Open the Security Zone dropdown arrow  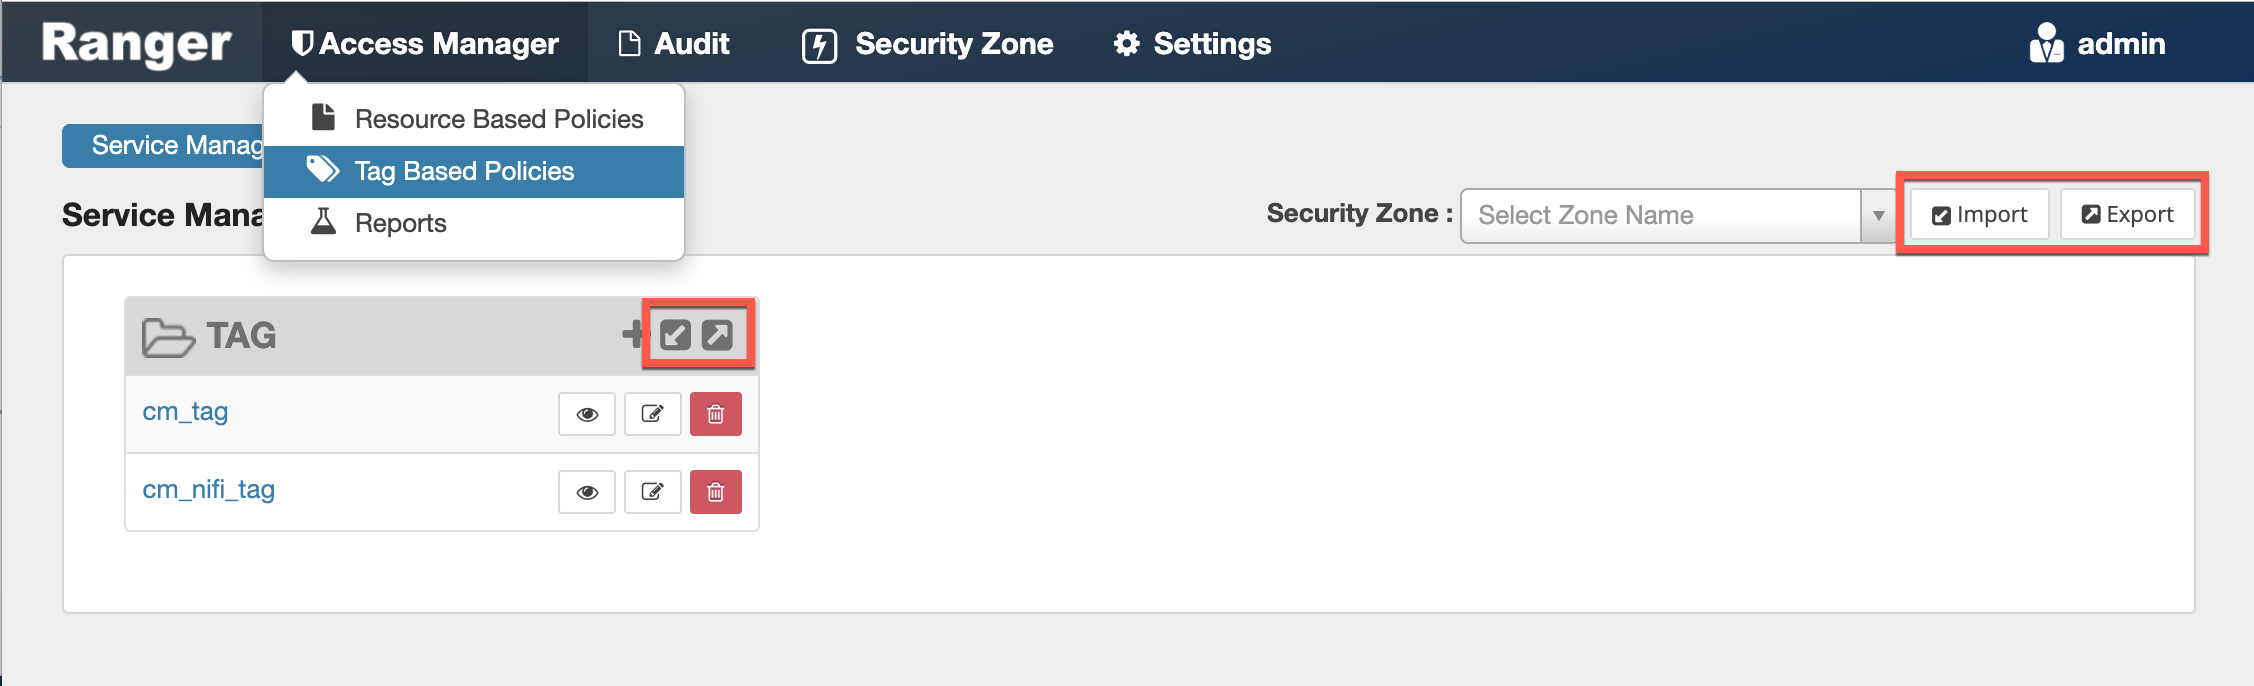click(x=1878, y=216)
